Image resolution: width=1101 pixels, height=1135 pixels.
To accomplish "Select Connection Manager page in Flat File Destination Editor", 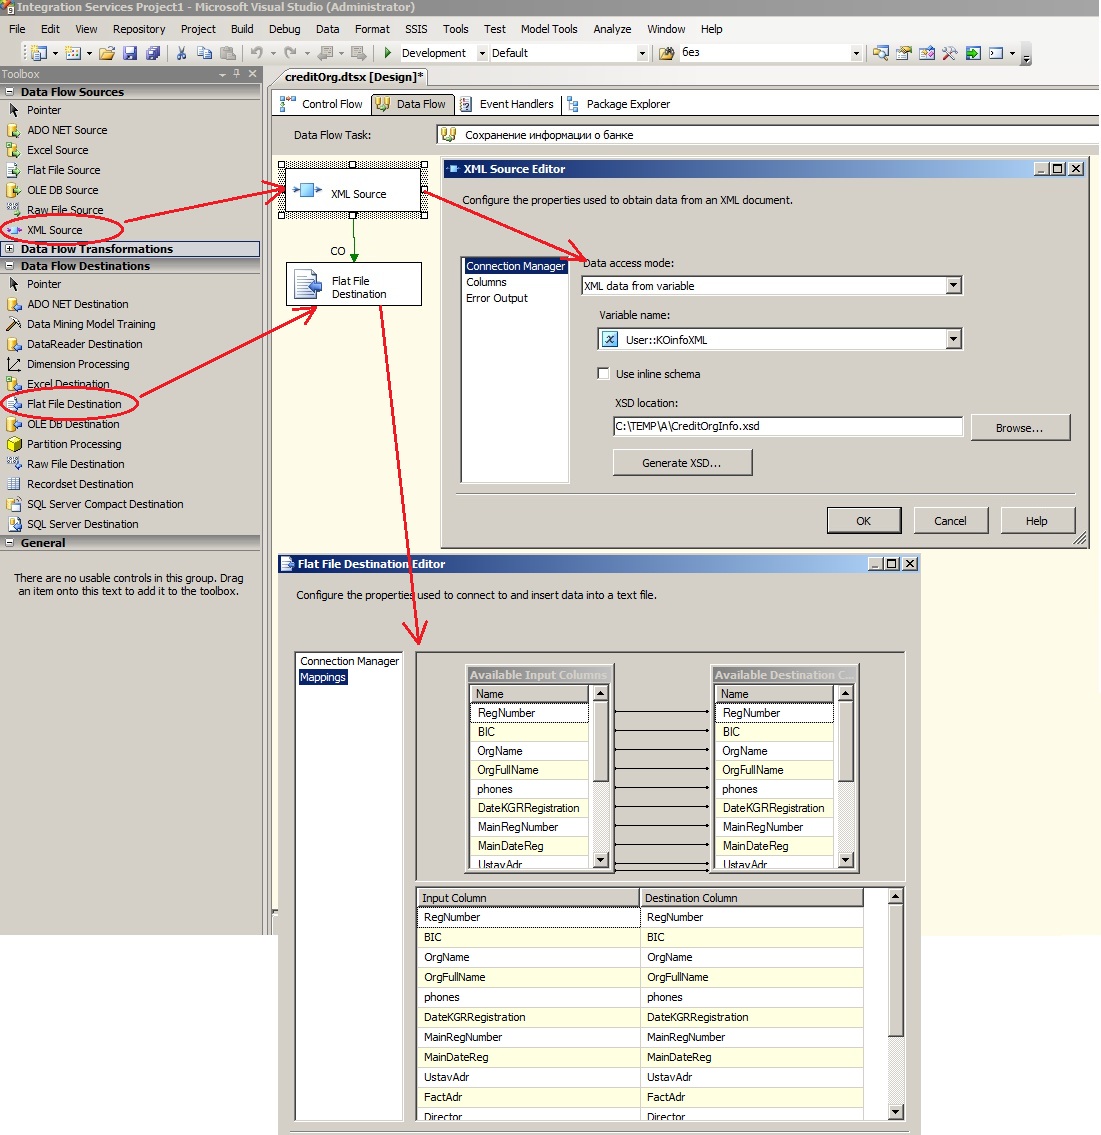I will pos(350,661).
